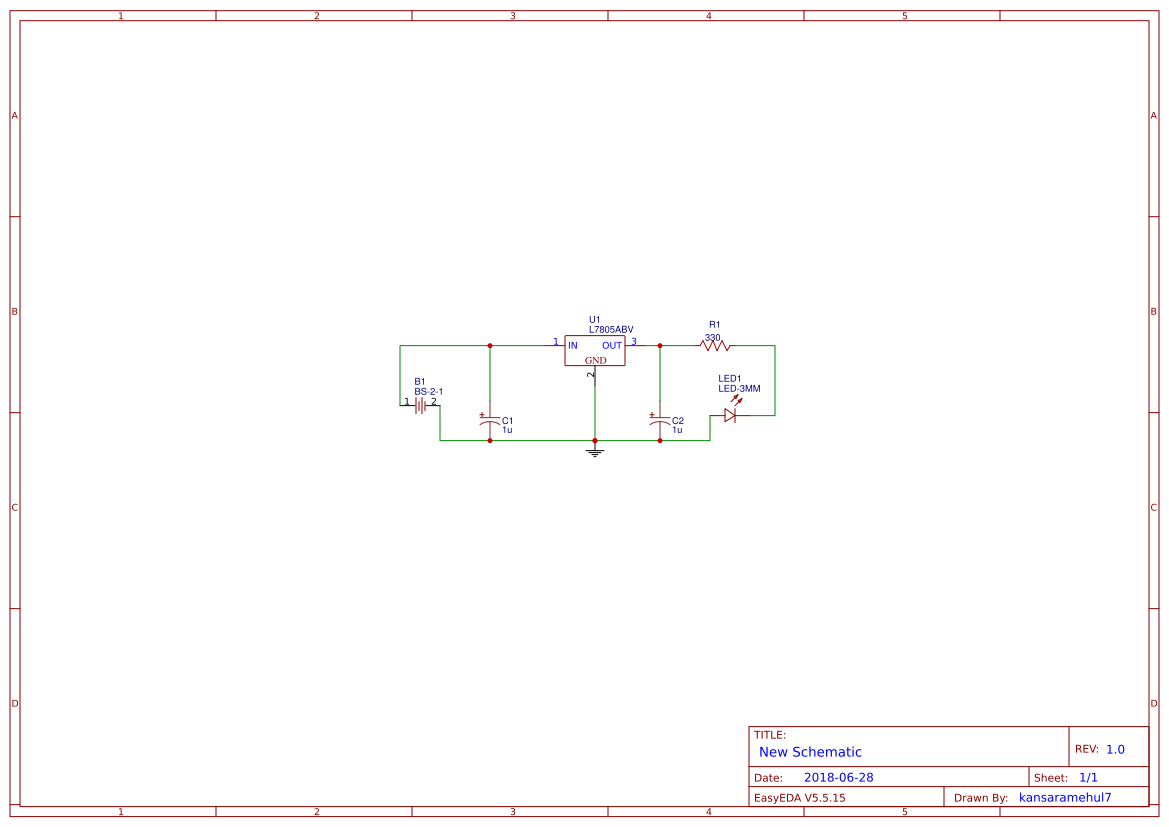Viewport: 1169px width, 827px height.
Task: Select the LED1 LED-3MM diode symbol
Action: coord(730,416)
